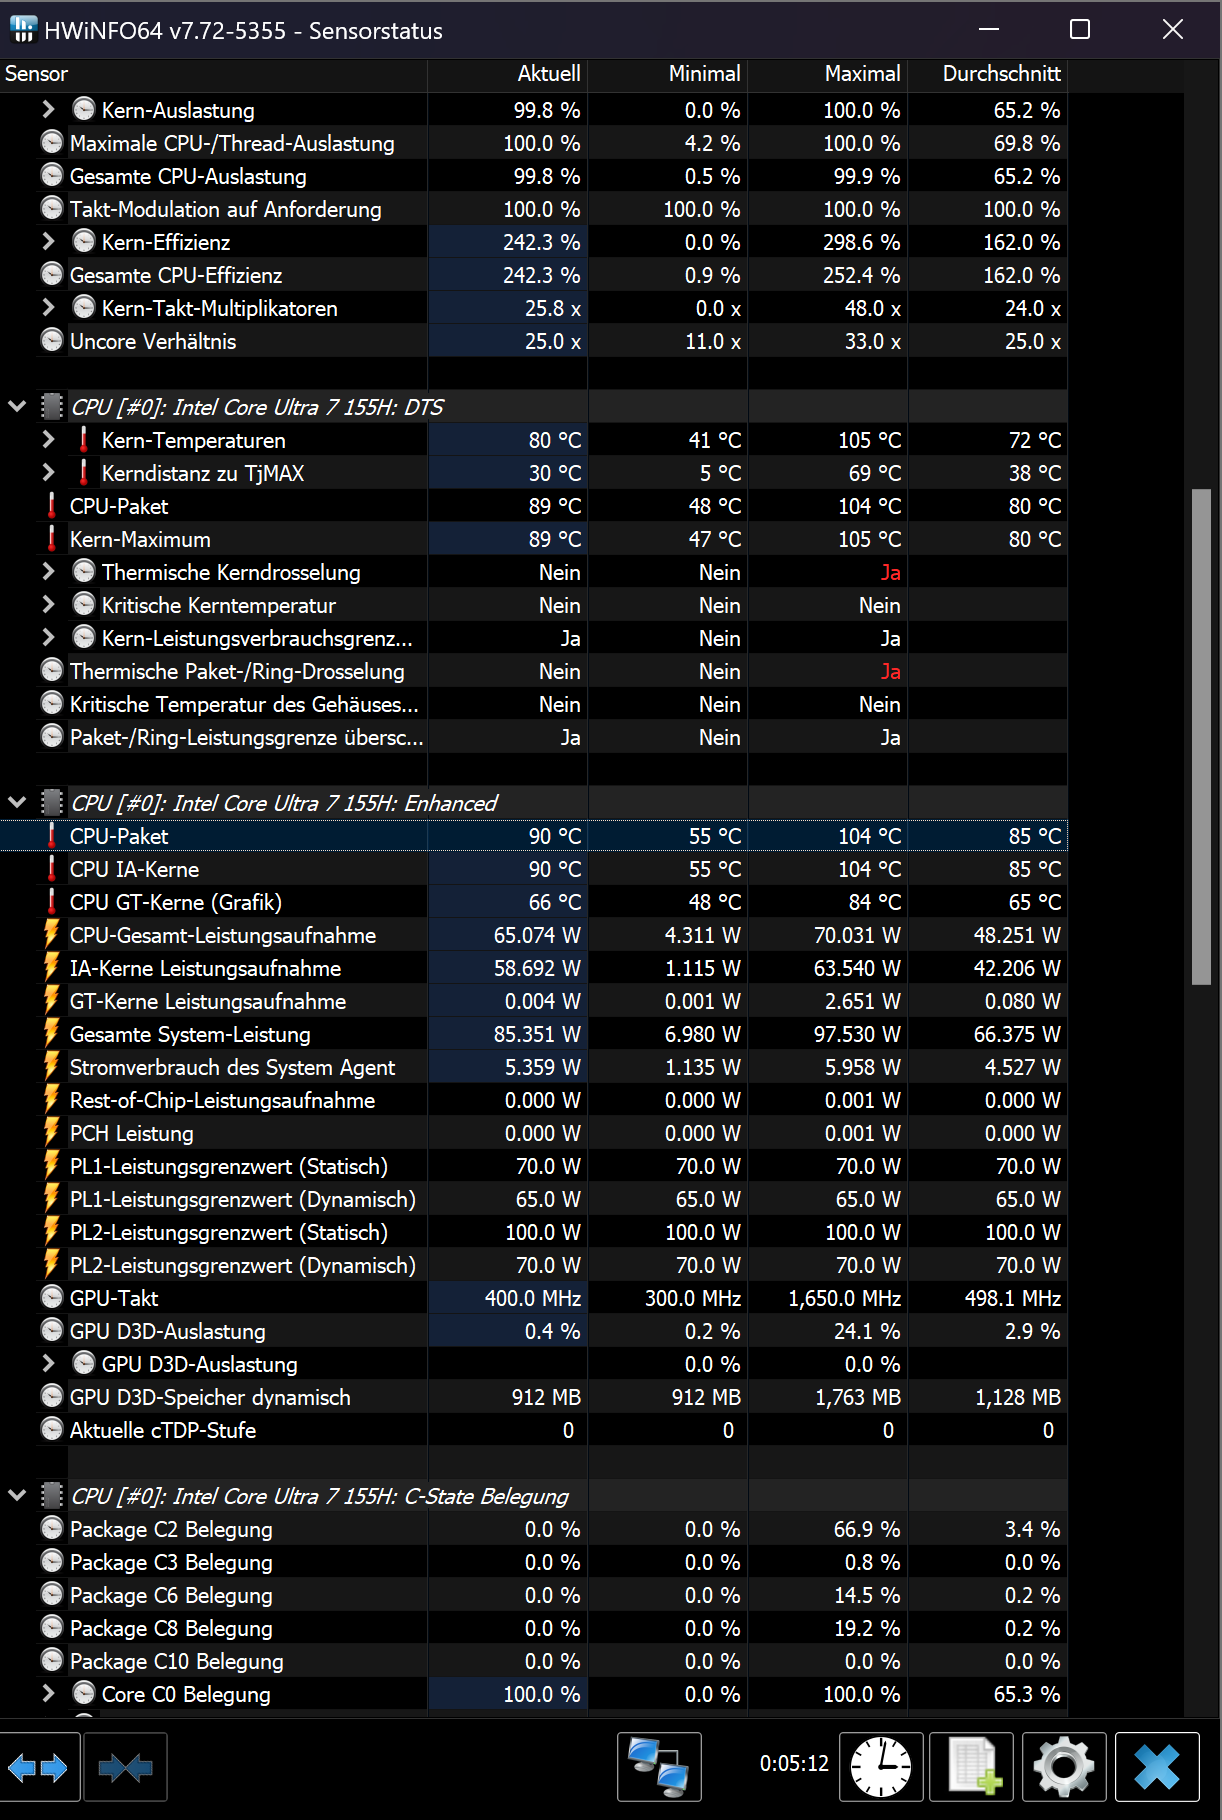Click the clock icon of GPU-Takt row
The height and width of the screenshot is (1820, 1222).
pyautogui.click(x=52, y=1298)
